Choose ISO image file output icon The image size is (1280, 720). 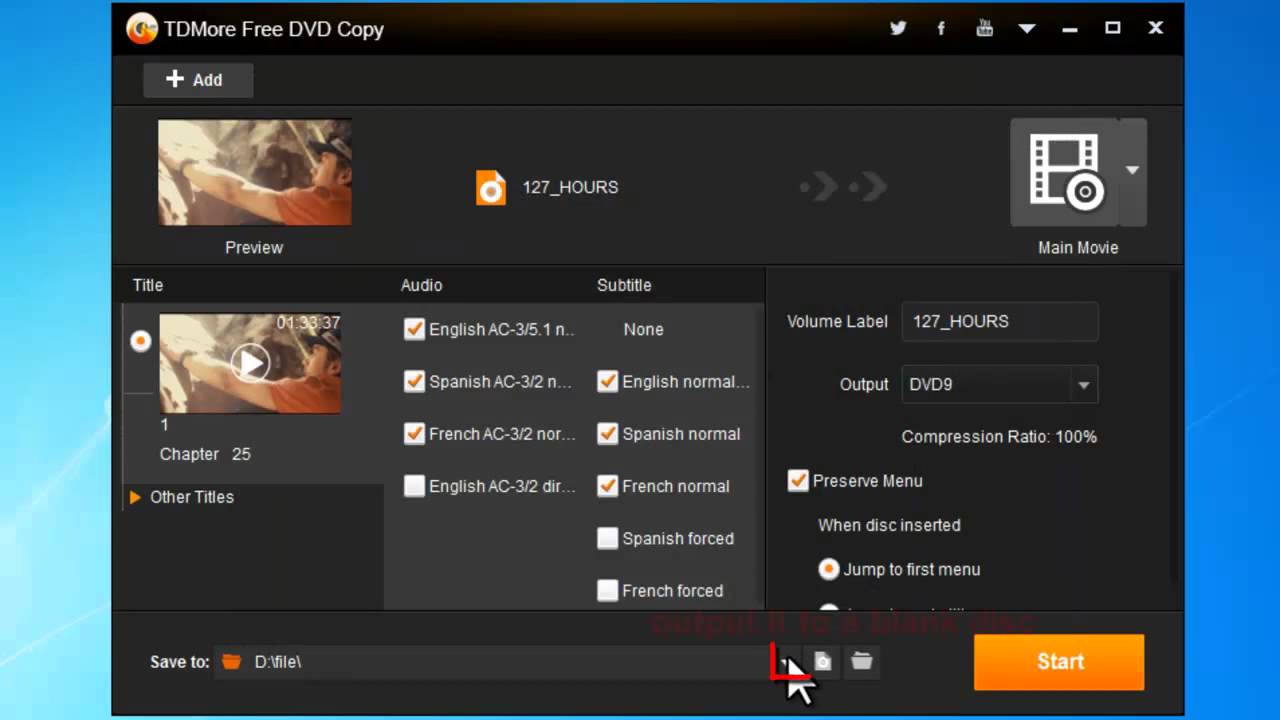pos(822,661)
